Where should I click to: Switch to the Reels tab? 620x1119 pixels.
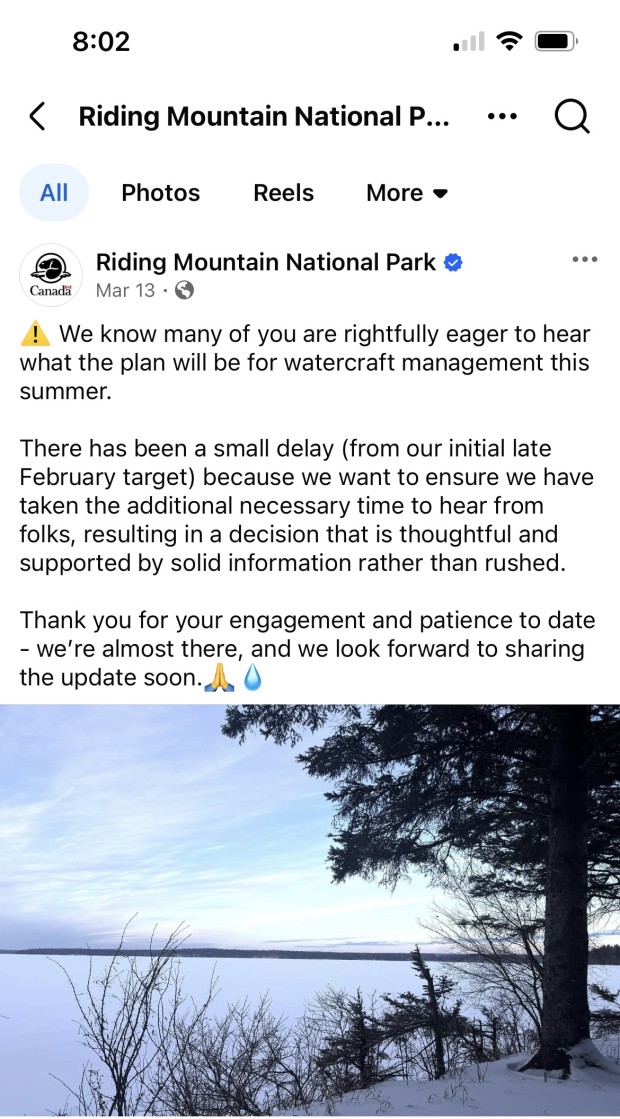pos(283,193)
